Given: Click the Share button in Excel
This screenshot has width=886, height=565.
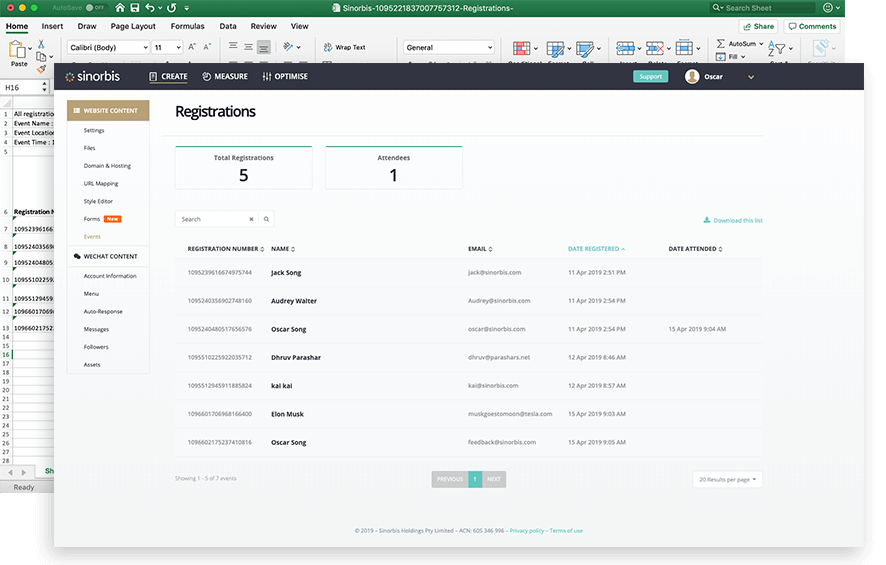Looking at the screenshot, I should click(758, 26).
